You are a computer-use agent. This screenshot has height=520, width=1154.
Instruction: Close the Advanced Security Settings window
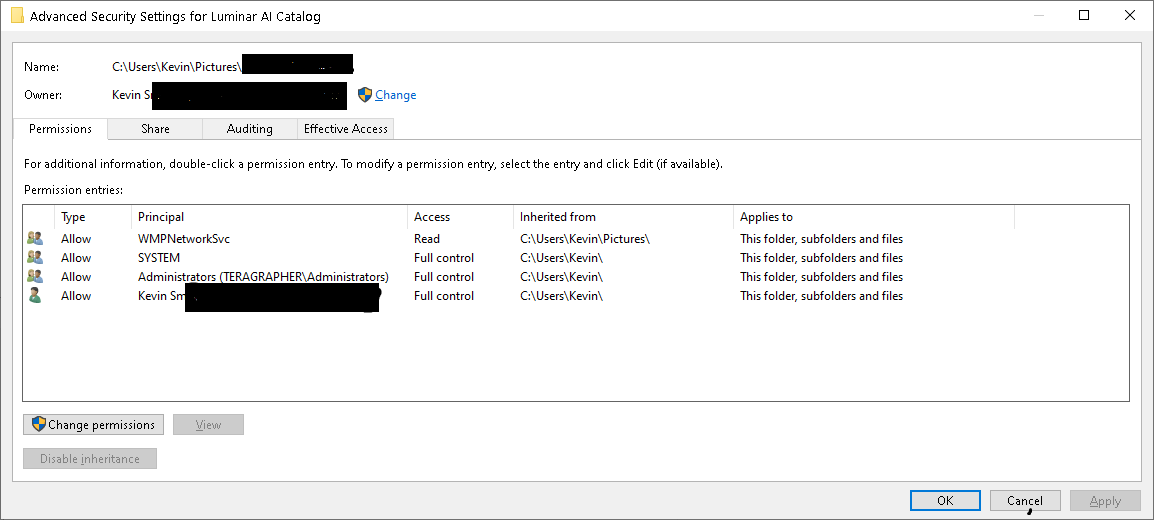point(1130,15)
